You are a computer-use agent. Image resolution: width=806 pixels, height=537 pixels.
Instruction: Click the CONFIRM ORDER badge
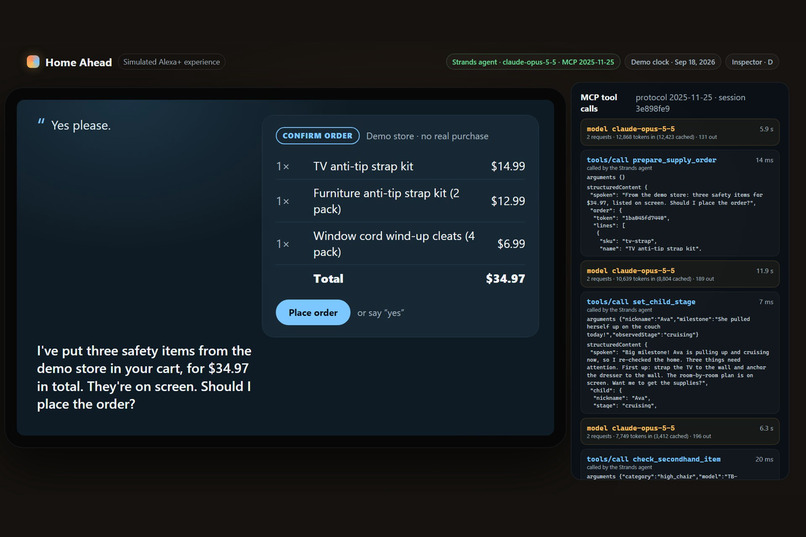318,136
